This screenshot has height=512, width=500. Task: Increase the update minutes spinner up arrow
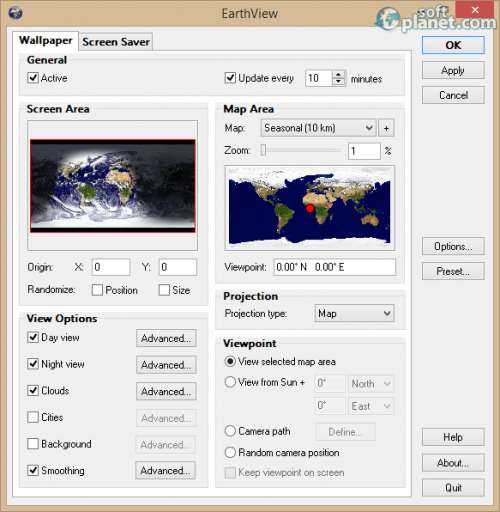[x=339, y=74]
